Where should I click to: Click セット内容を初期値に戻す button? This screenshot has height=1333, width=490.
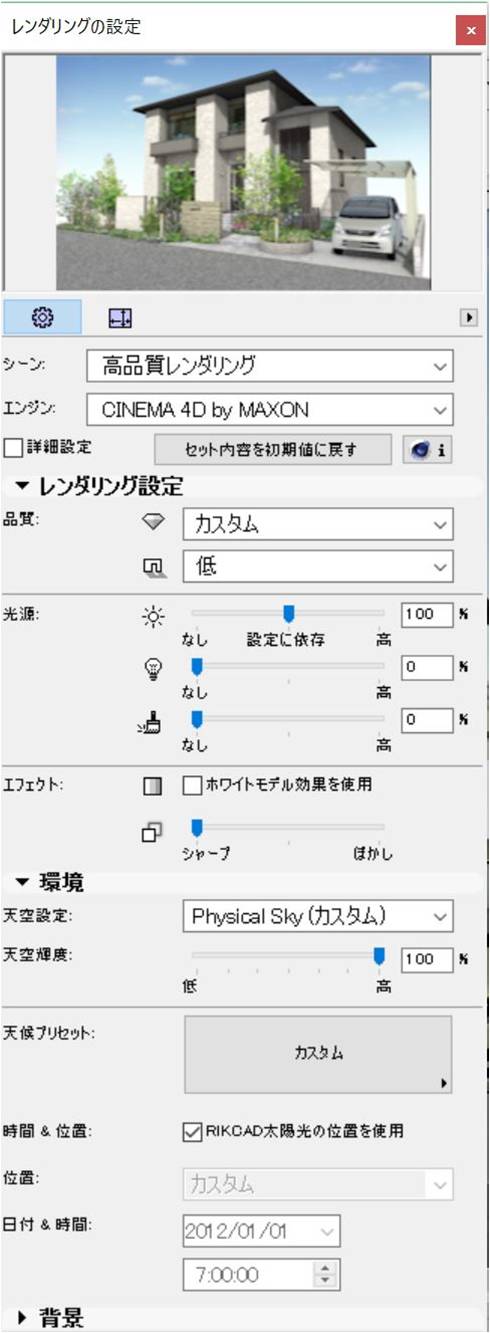[x=272, y=450]
